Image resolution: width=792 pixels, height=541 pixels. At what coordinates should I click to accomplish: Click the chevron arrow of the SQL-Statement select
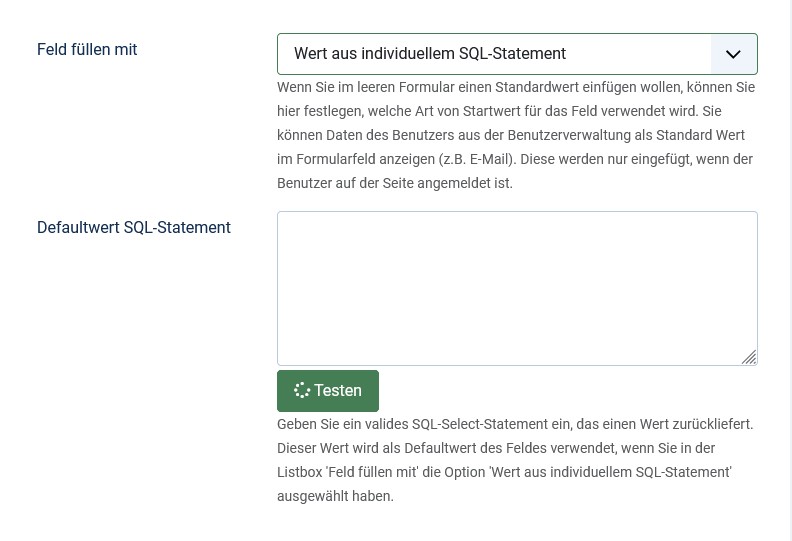click(733, 54)
